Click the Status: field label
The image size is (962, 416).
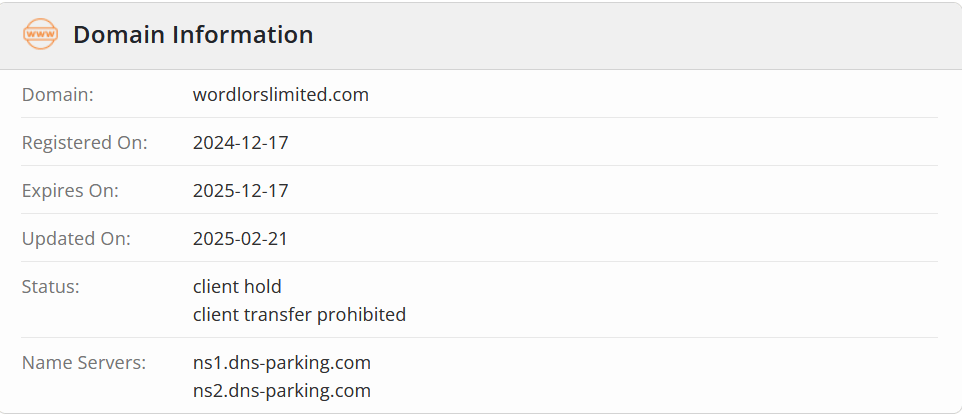point(51,286)
